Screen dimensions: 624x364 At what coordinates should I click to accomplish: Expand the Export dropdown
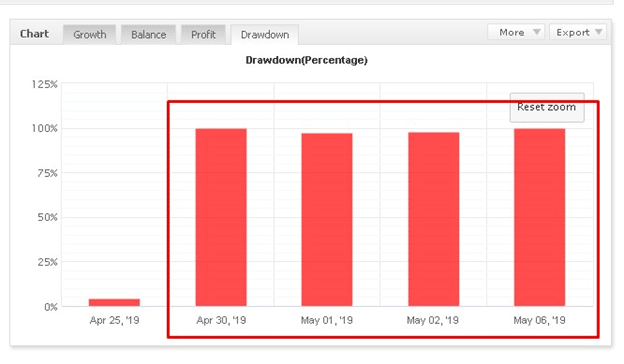tap(578, 32)
